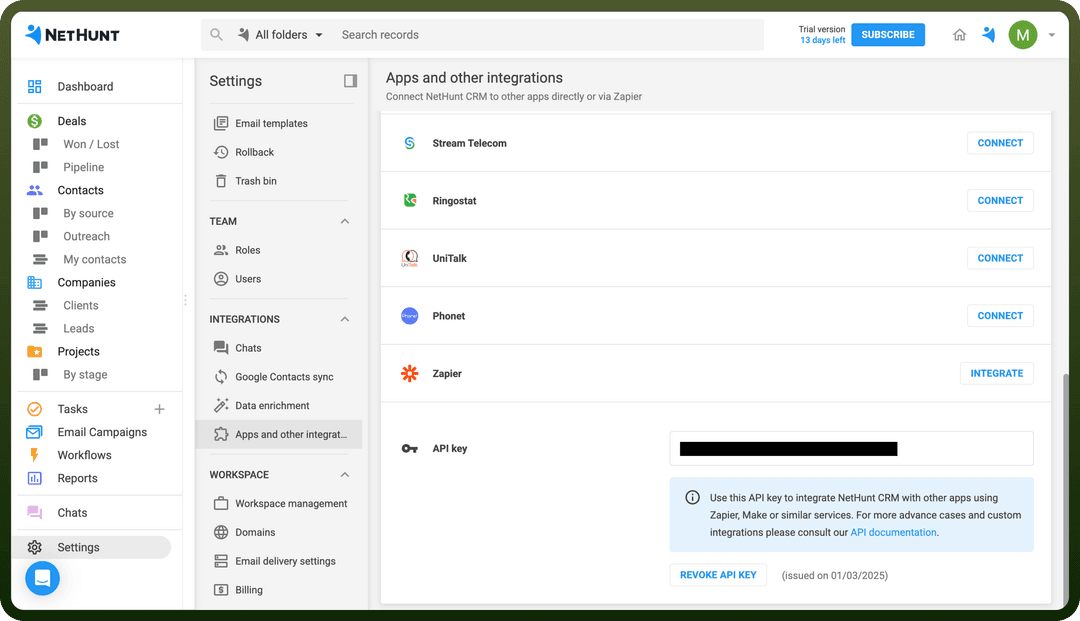Collapse the Settings panel icon
Screen dimensions: 1080x621
[351, 81]
